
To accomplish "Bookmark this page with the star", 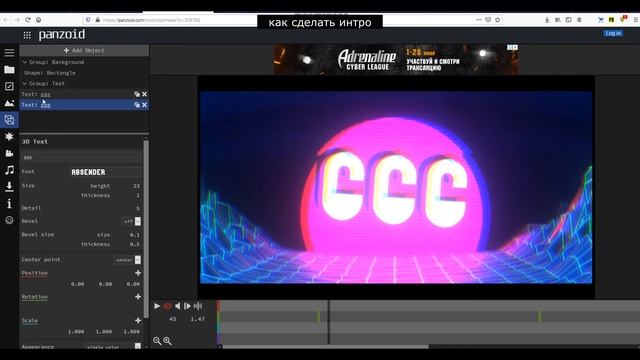I will tap(498, 20).
